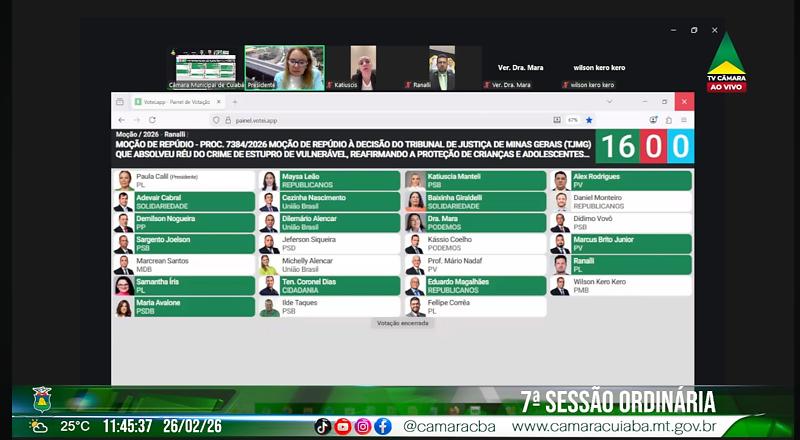Click the Facebook icon in bottom banner
The height and width of the screenshot is (440, 800).
[383, 426]
